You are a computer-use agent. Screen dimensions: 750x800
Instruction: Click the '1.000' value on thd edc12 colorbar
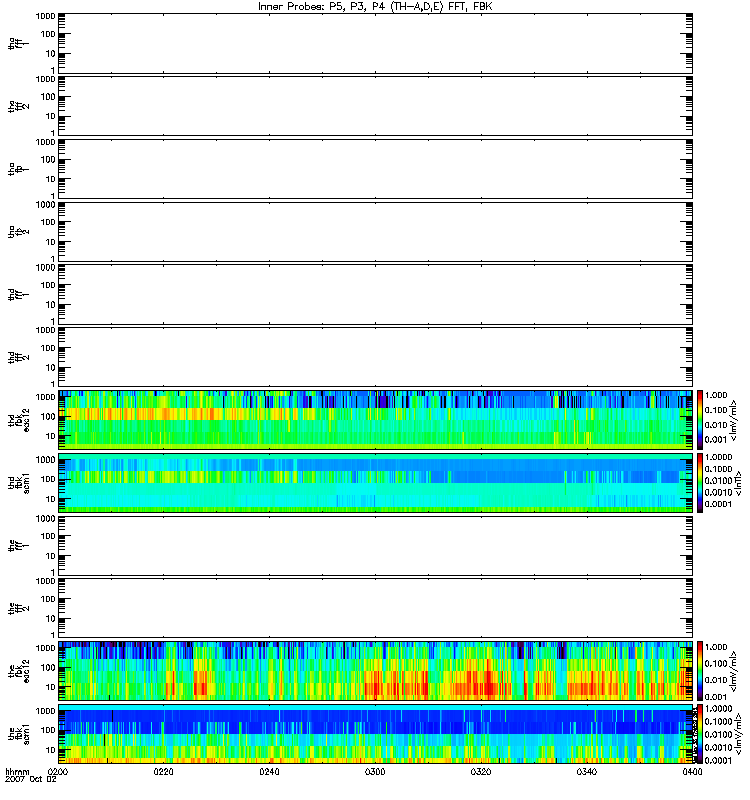click(x=716, y=395)
